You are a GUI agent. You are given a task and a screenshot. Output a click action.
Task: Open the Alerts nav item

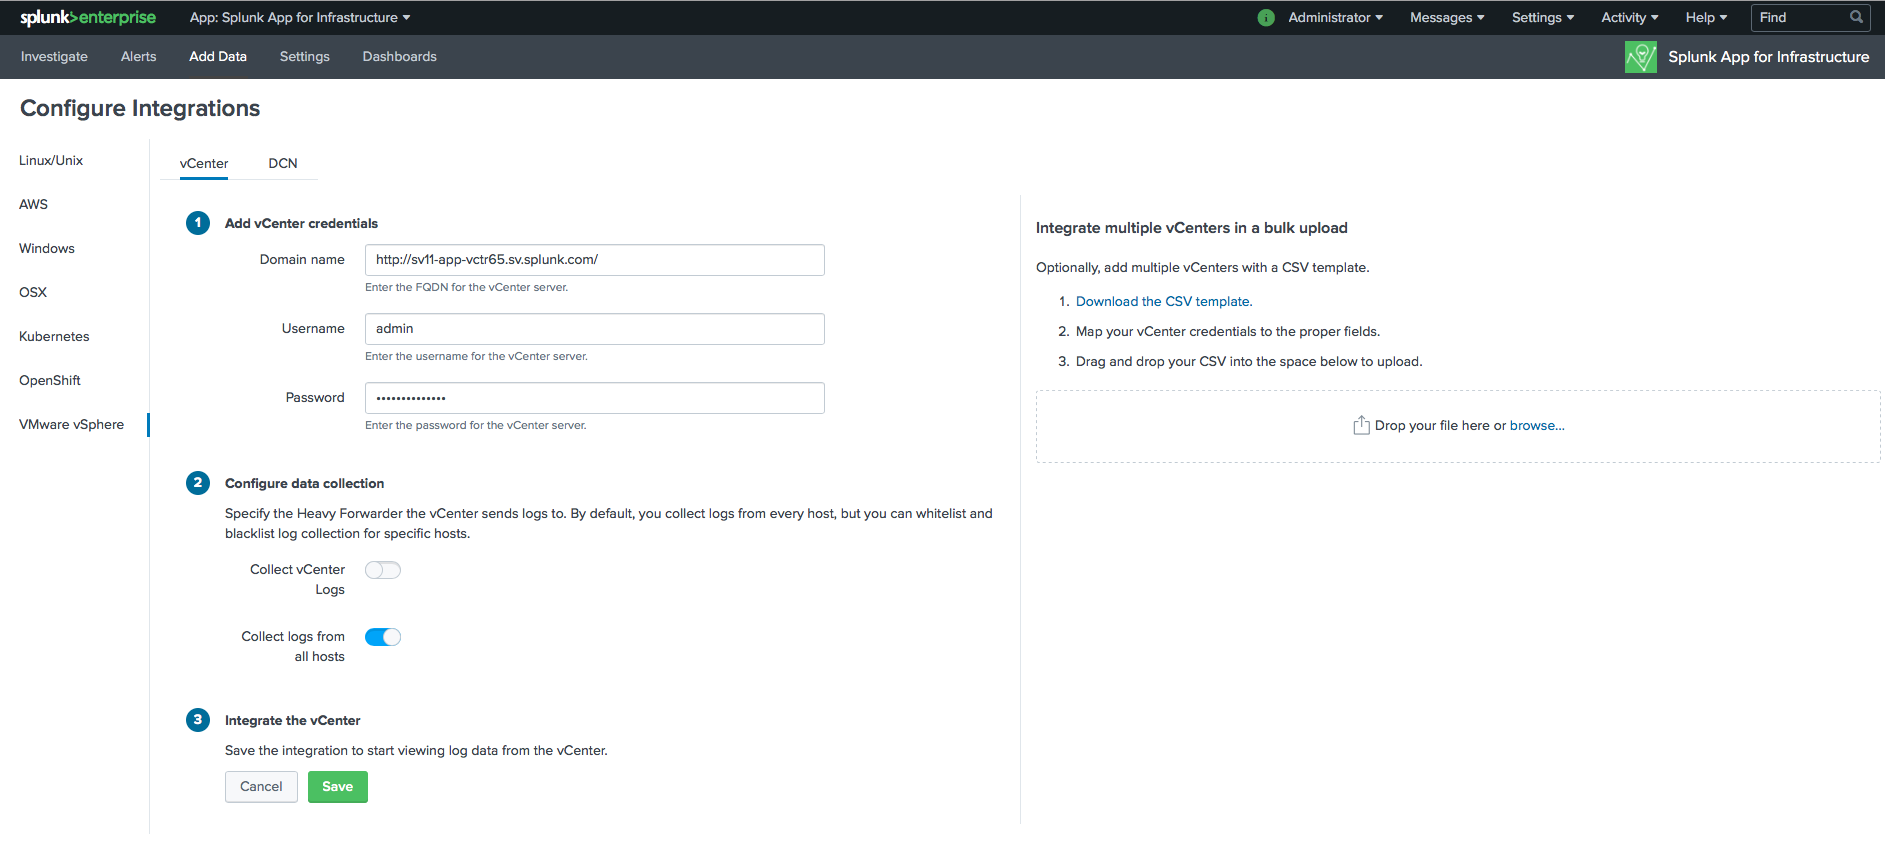pyautogui.click(x=138, y=57)
